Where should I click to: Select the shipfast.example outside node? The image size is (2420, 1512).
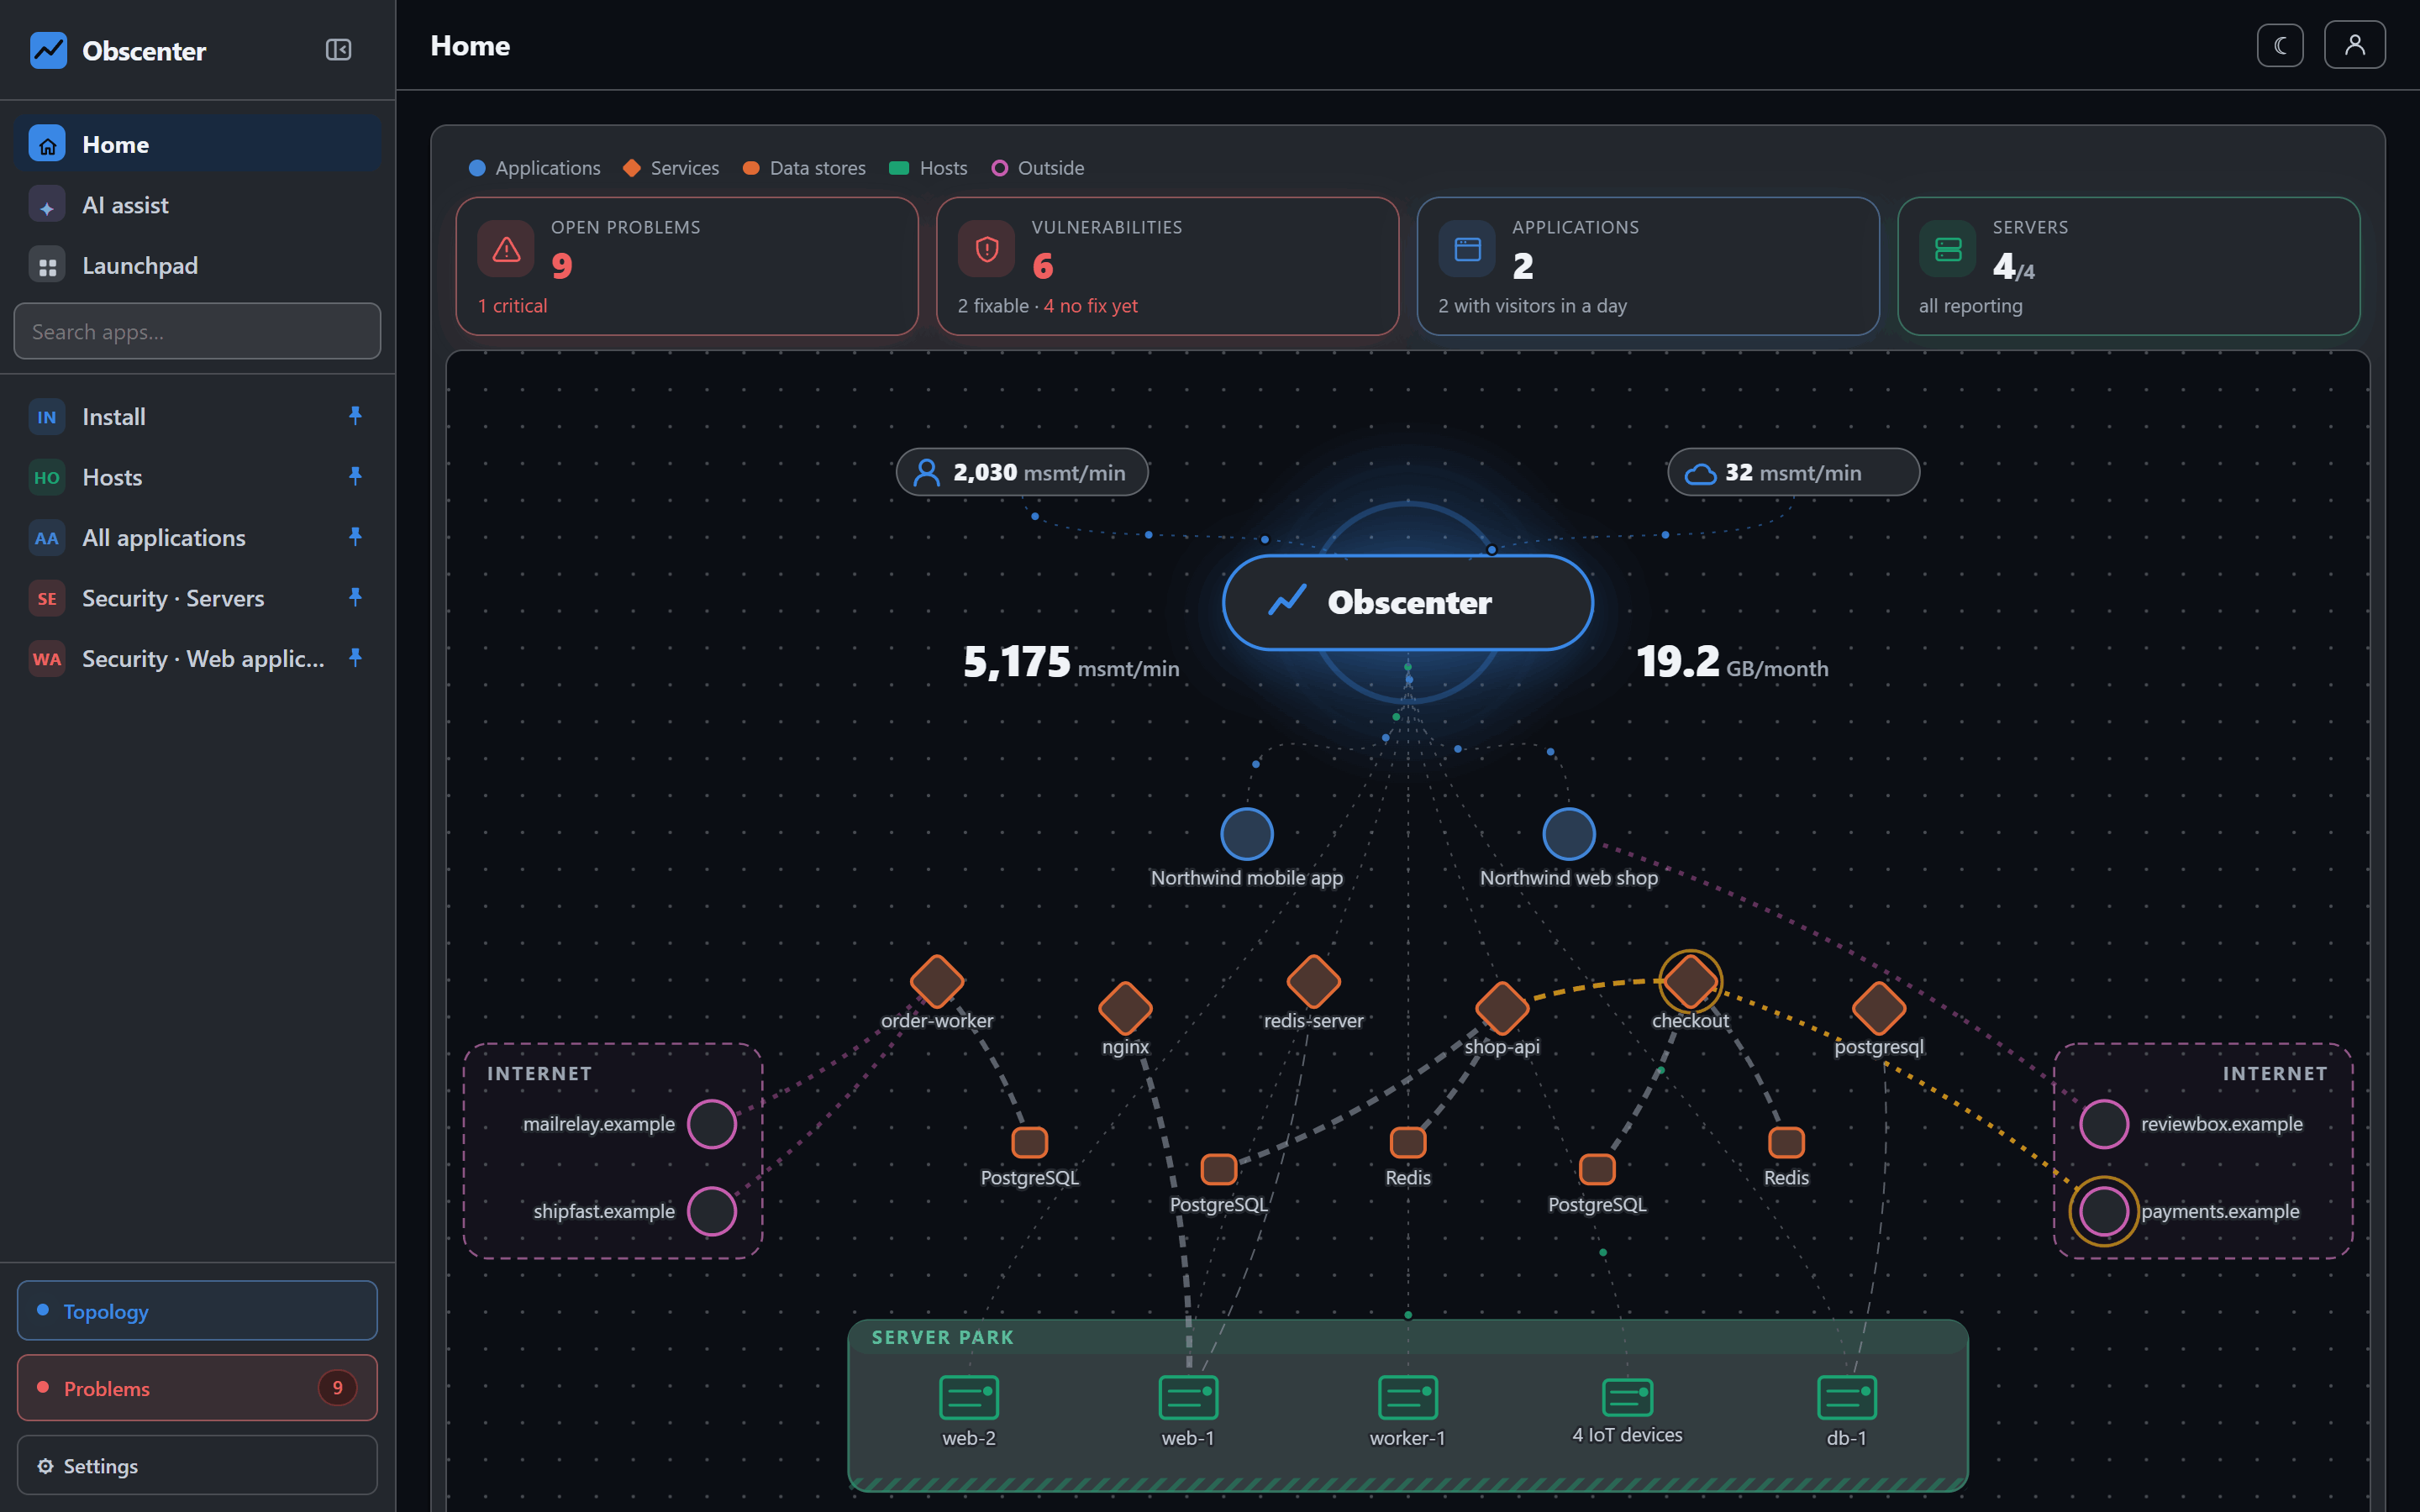point(712,1211)
